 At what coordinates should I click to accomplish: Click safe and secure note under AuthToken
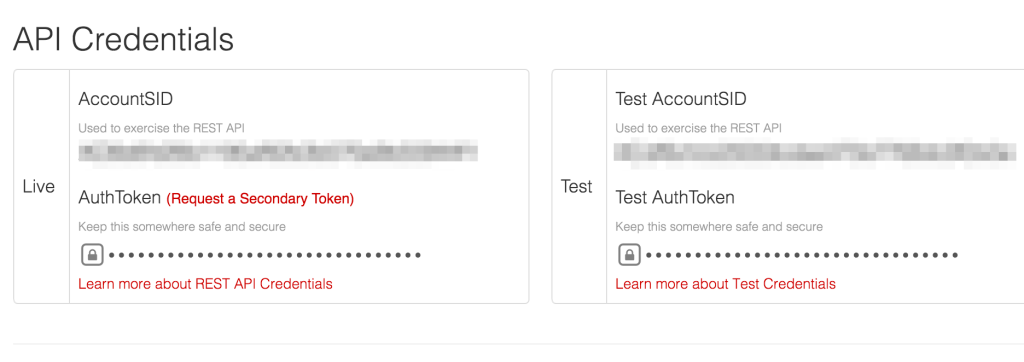pos(182,227)
